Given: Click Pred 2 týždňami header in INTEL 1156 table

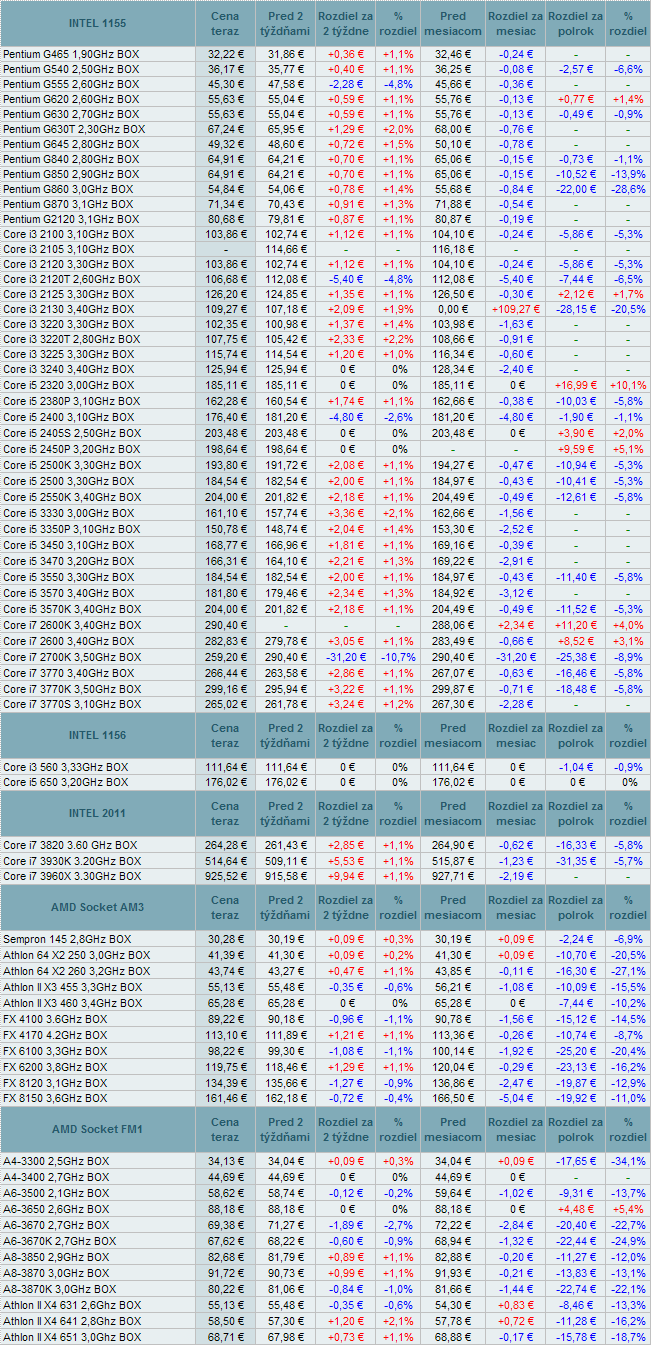Looking at the screenshot, I should tap(285, 734).
